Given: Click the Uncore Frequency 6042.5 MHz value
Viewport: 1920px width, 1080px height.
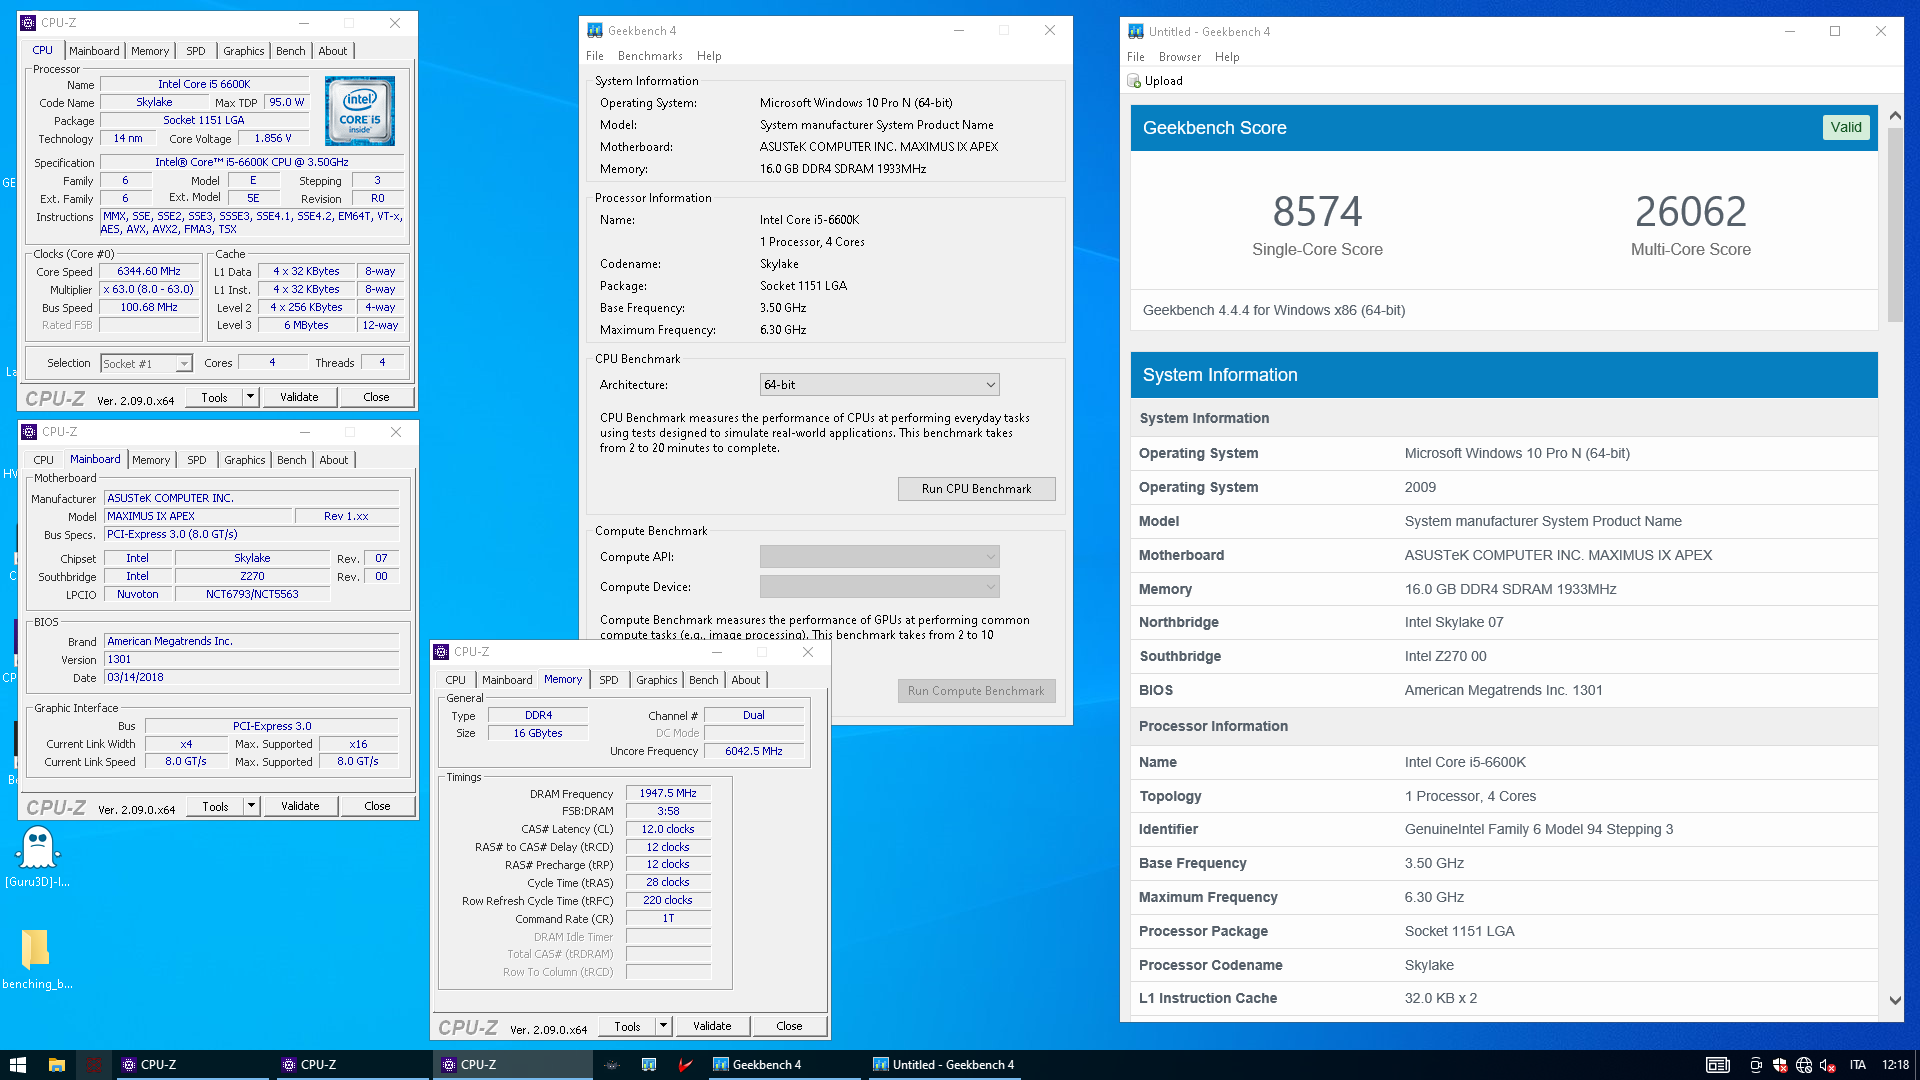Looking at the screenshot, I should coord(754,751).
